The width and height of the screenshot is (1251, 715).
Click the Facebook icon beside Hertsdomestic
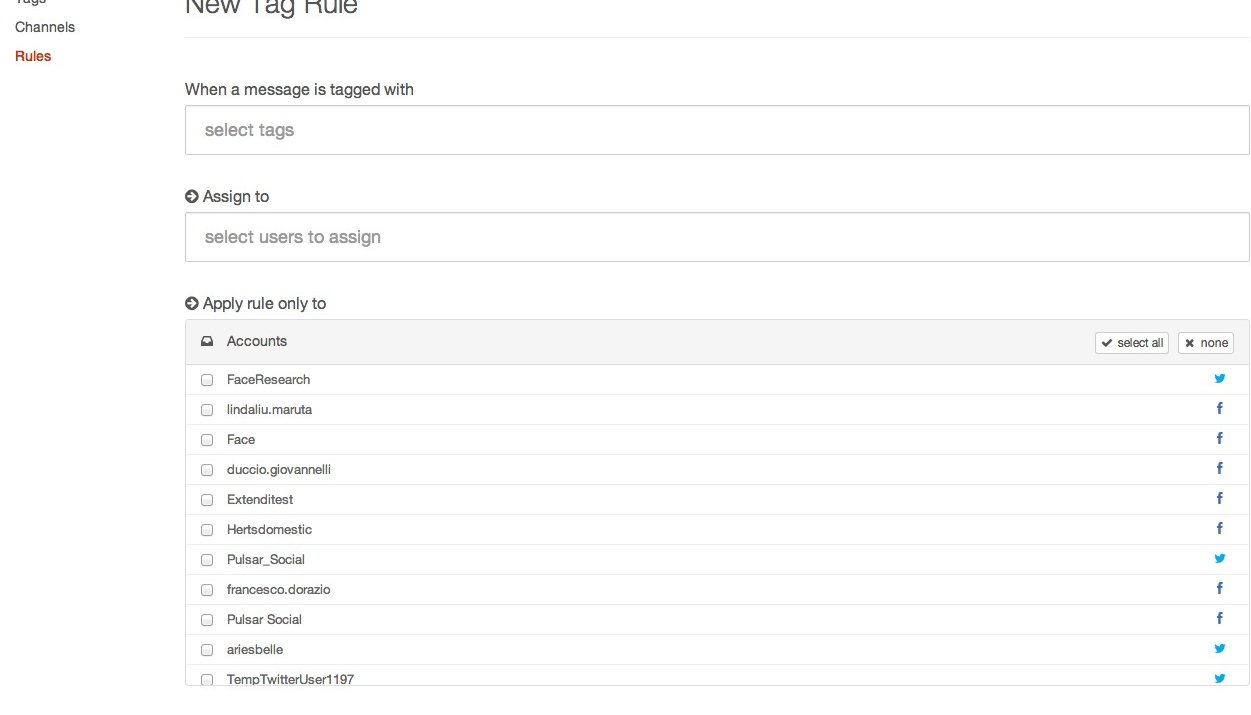pos(1220,529)
